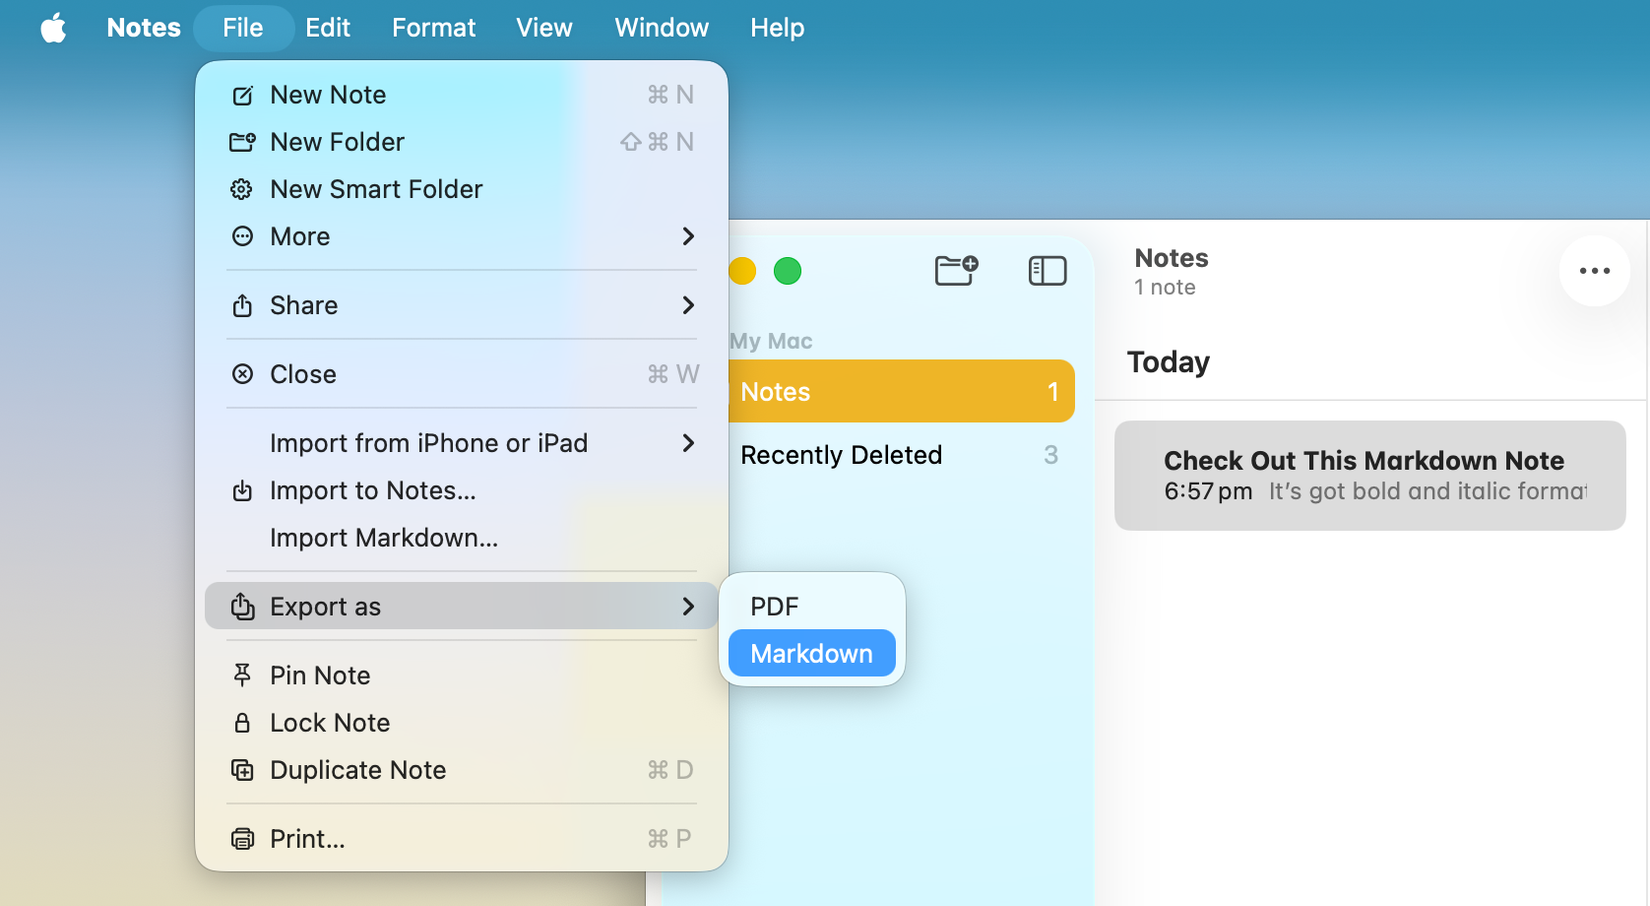Viewport: 1650px width, 906px height.
Task: Choose Close from File menu
Action: [x=461, y=374]
